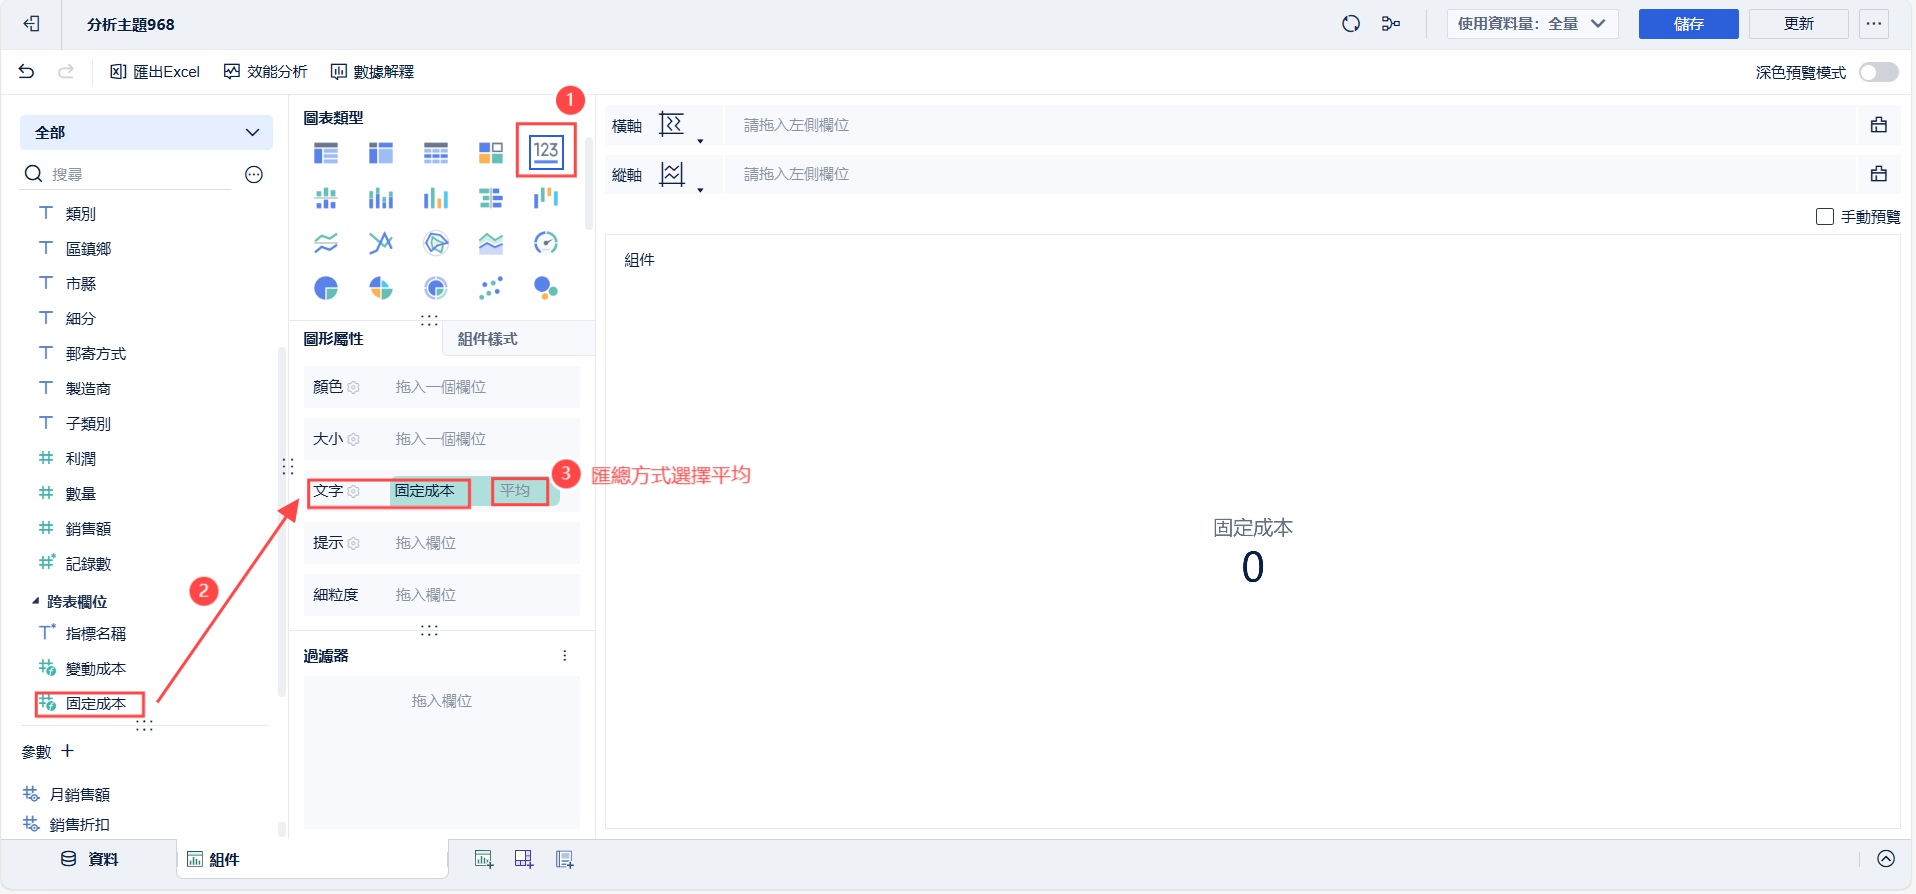The width and height of the screenshot is (1916, 894).
Task: Click the refresh data icon in header
Action: click(x=1351, y=24)
